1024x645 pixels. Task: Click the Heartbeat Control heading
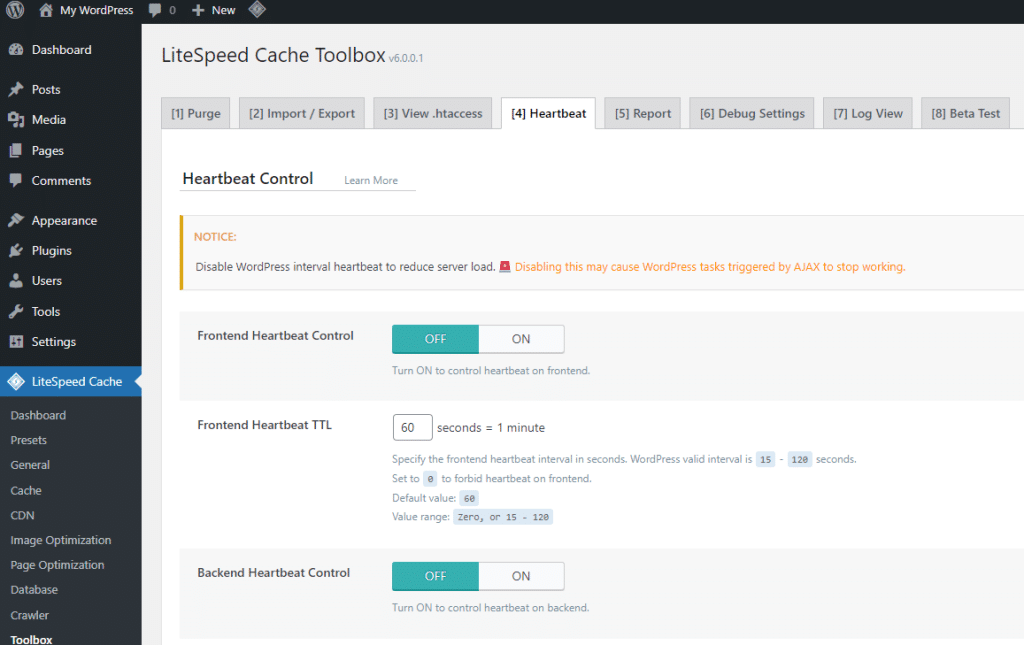coord(248,178)
